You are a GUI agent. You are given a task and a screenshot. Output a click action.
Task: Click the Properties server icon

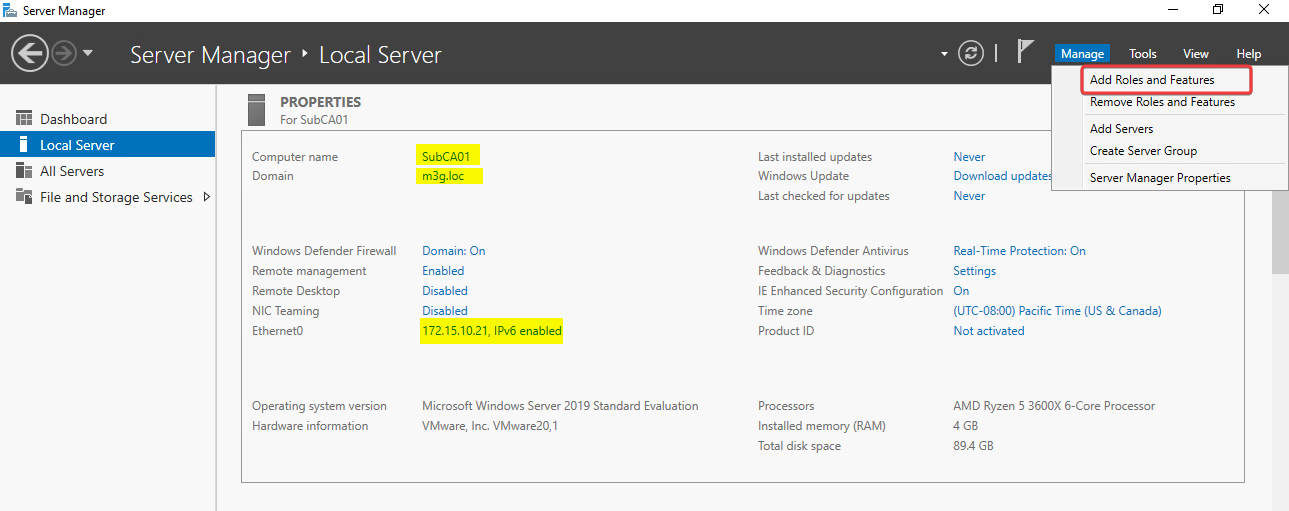pyautogui.click(x=257, y=109)
